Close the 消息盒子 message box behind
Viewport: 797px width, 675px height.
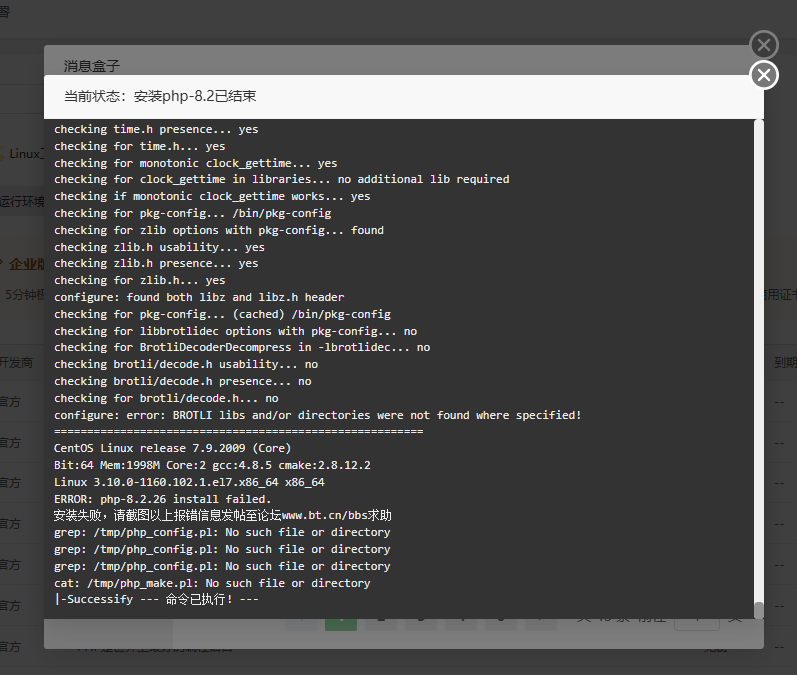pos(764,45)
